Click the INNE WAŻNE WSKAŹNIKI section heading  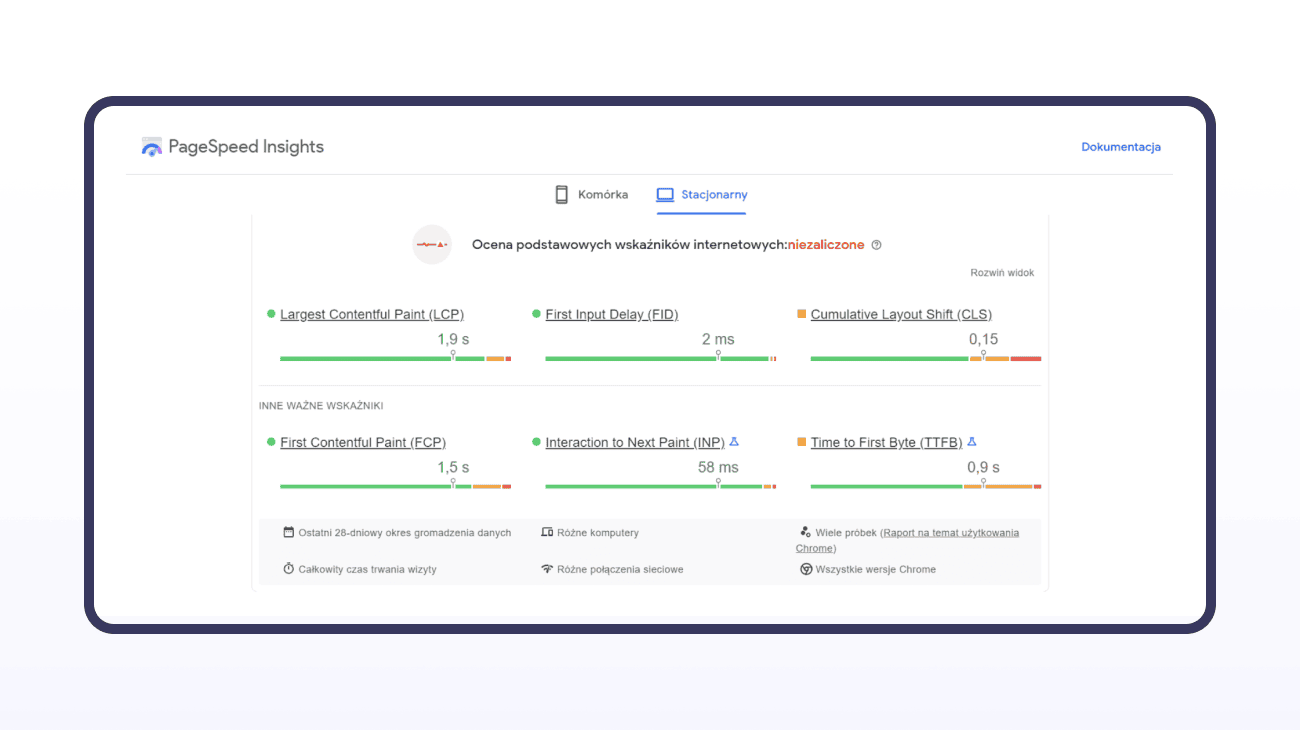click(x=321, y=406)
